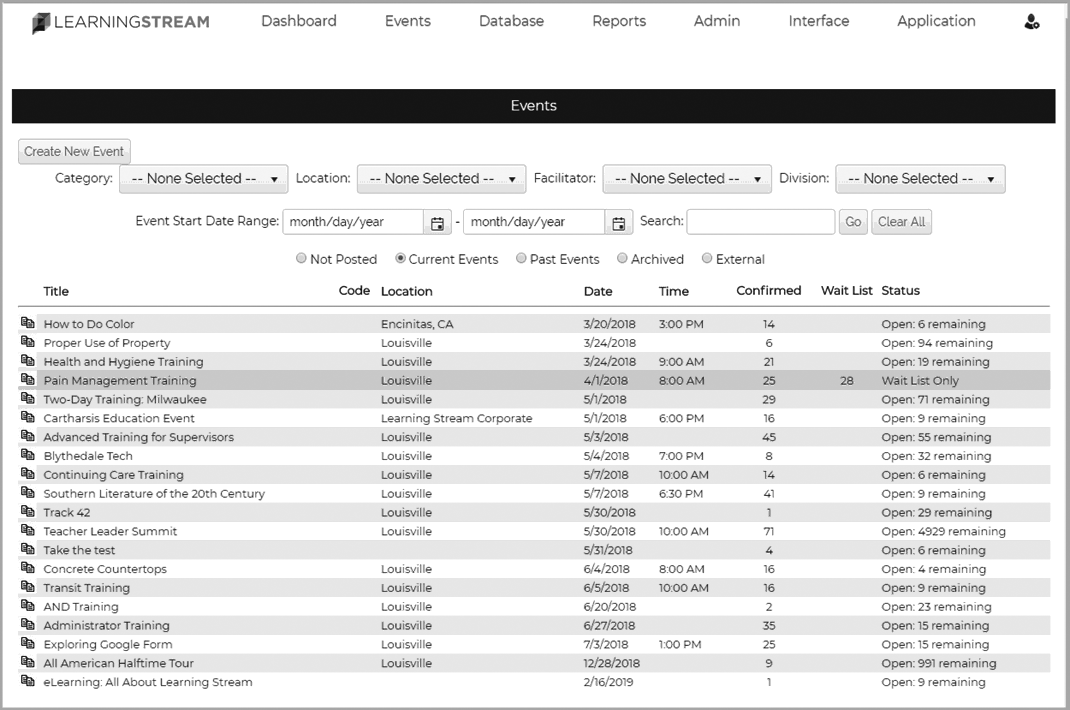Open the Events menu in top navigation
Image resolution: width=1070 pixels, height=710 pixels.
click(x=407, y=21)
